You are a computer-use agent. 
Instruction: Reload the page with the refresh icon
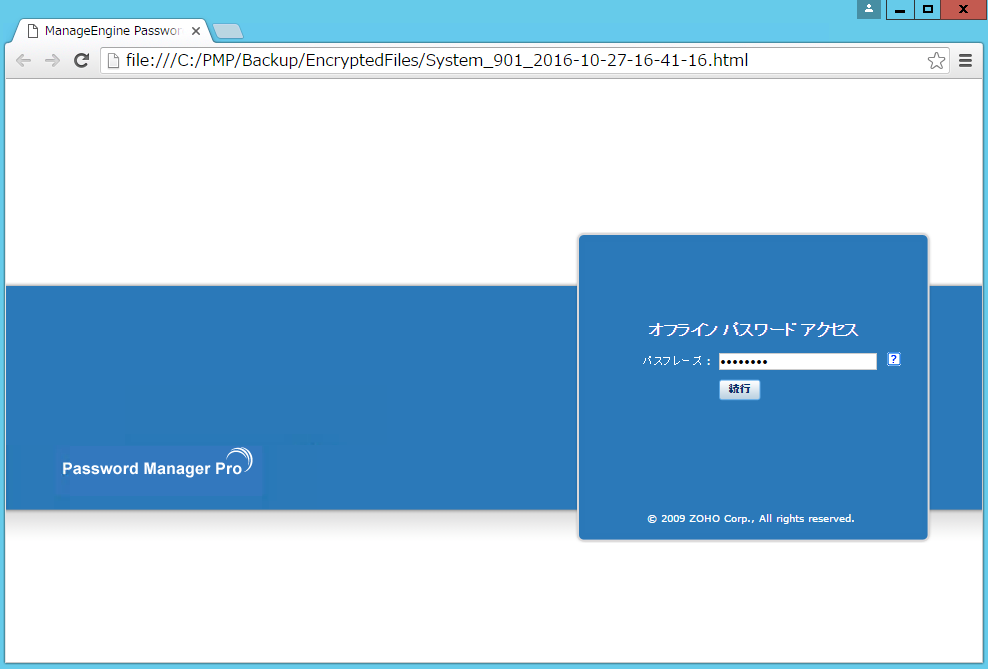click(81, 60)
